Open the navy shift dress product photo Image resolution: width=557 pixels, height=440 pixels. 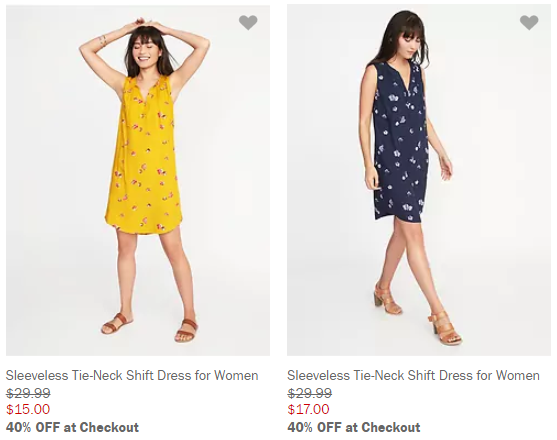click(419, 180)
